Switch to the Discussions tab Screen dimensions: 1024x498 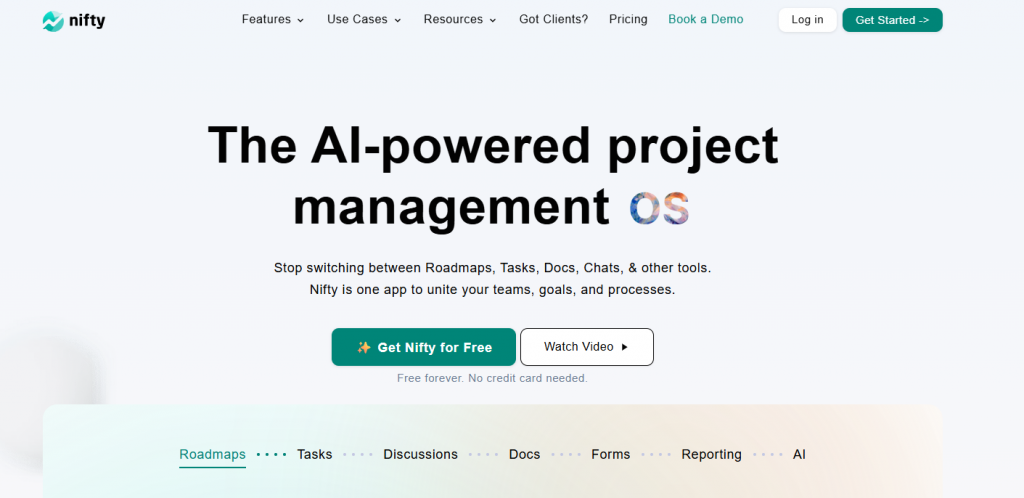pos(421,454)
